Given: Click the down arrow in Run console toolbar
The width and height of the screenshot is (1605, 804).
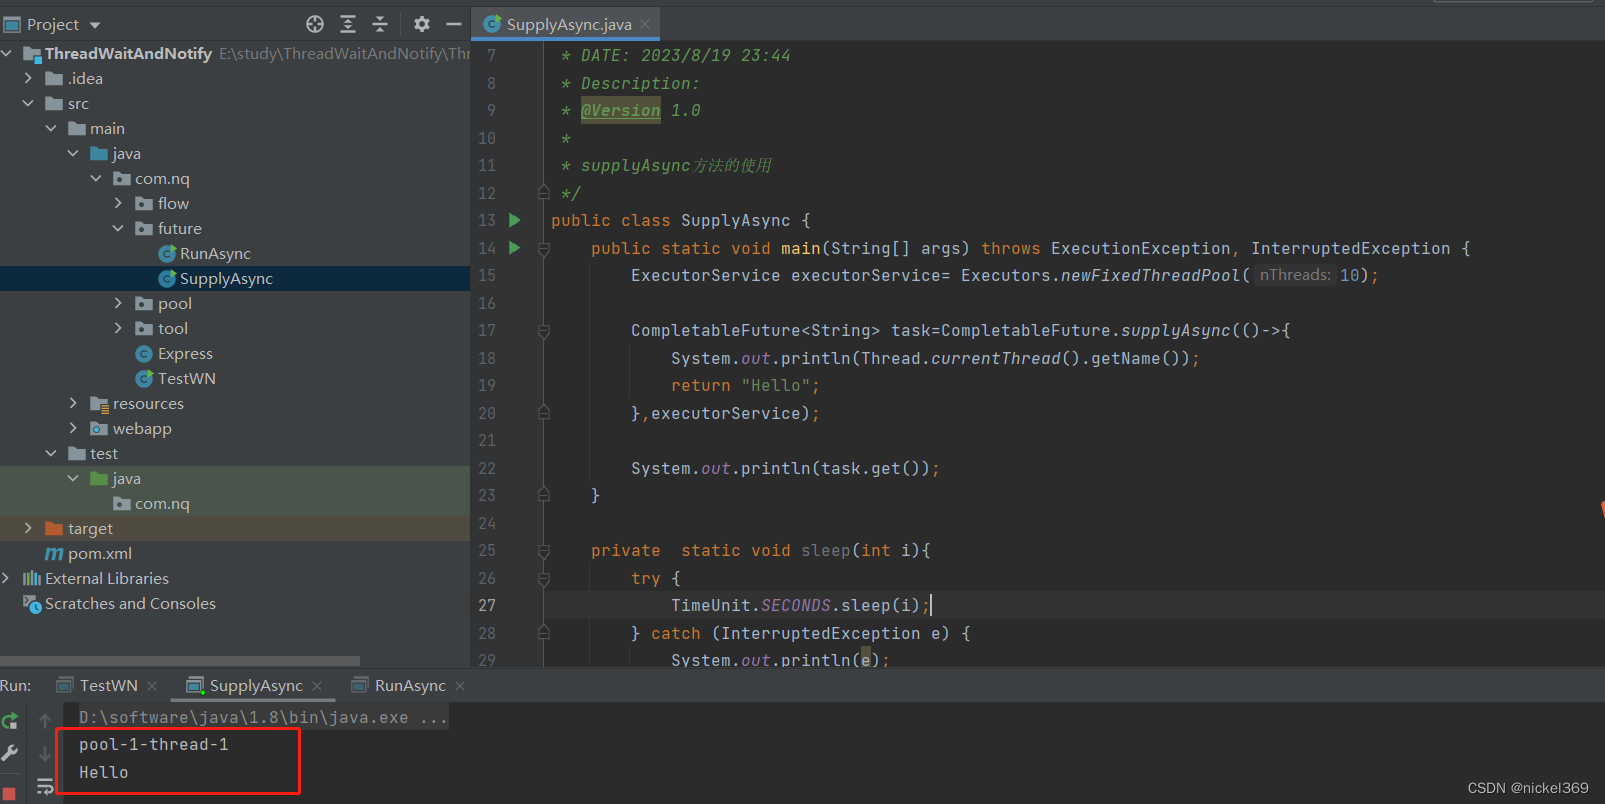Looking at the screenshot, I should (45, 753).
